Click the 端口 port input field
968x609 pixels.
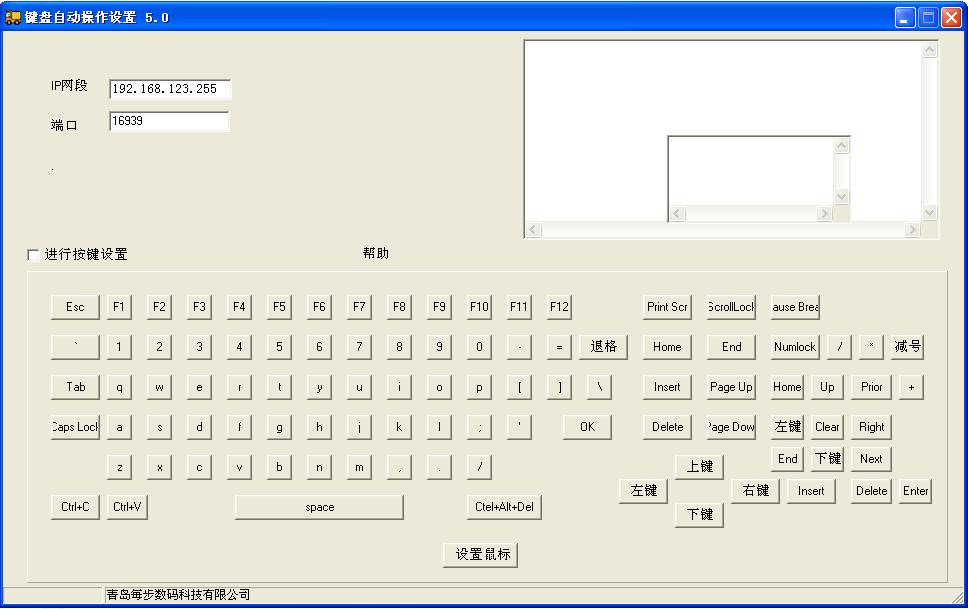[169, 121]
